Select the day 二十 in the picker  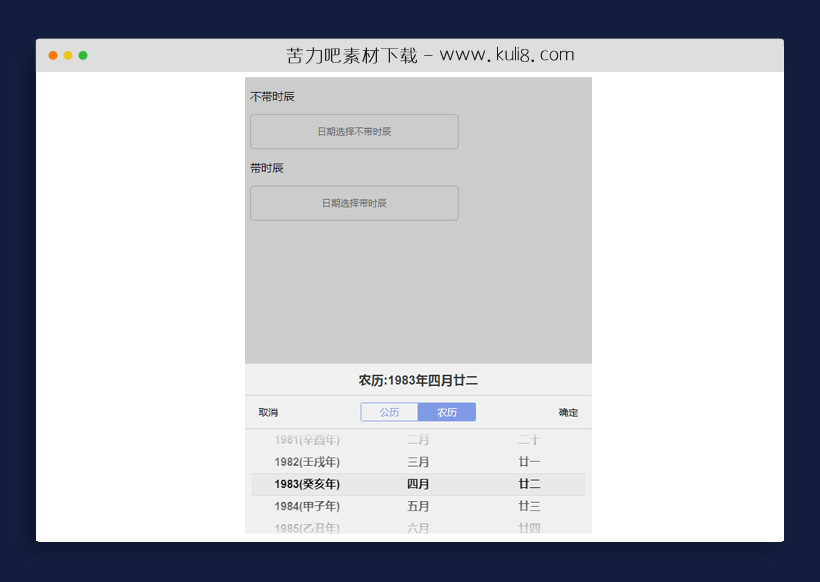(x=530, y=440)
